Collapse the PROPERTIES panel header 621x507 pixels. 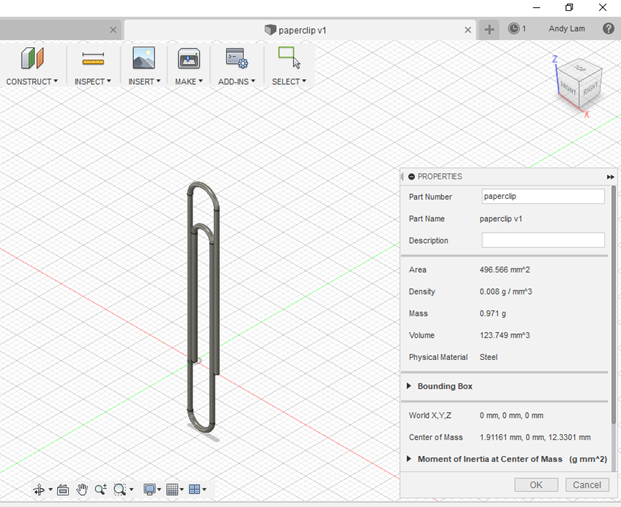411,177
